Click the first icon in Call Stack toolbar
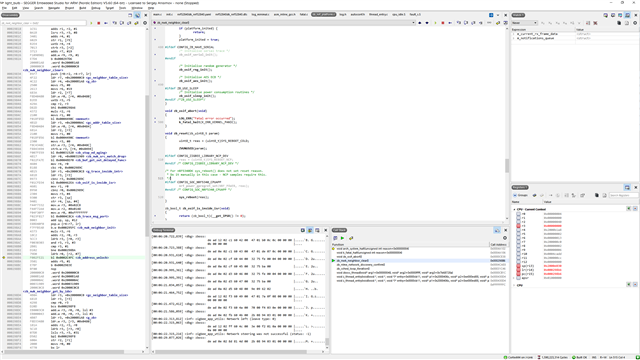This screenshot has width=640, height=360. pyautogui.click(x=335, y=238)
